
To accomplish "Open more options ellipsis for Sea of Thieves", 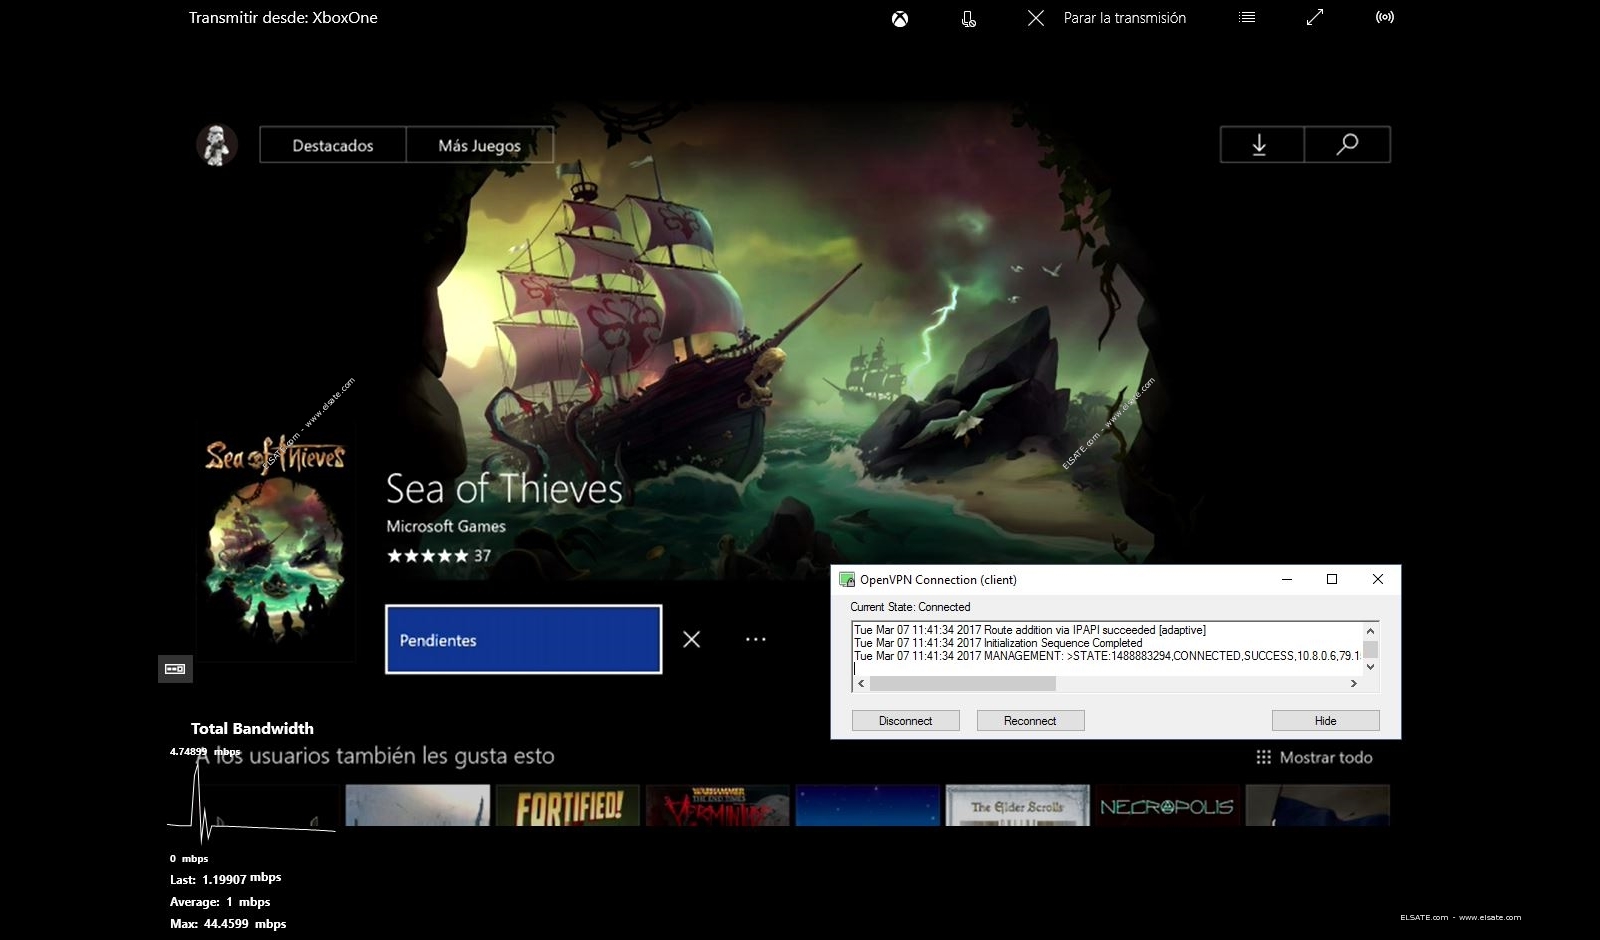I will click(756, 639).
